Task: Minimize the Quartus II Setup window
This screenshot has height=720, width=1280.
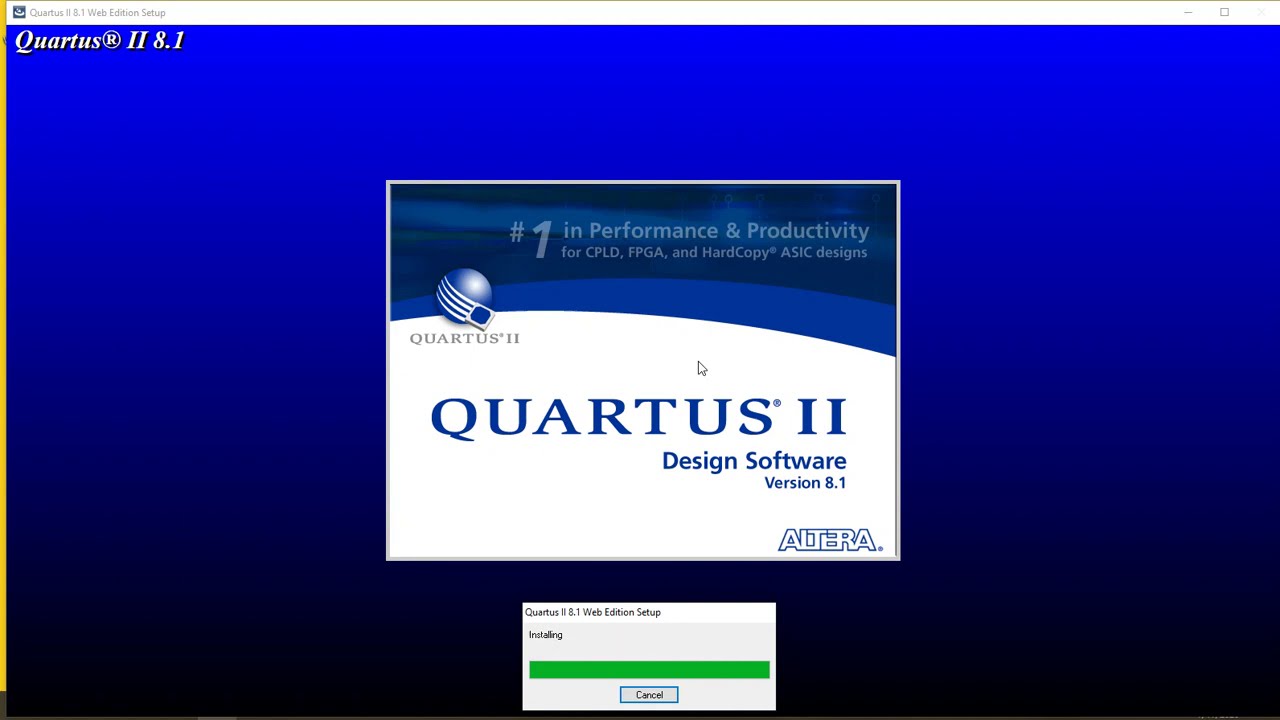Action: tap(1188, 12)
